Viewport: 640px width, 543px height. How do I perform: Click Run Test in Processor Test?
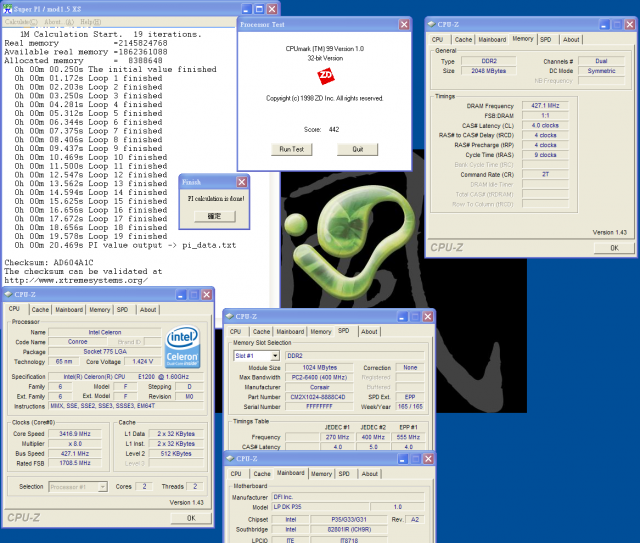coord(291,149)
